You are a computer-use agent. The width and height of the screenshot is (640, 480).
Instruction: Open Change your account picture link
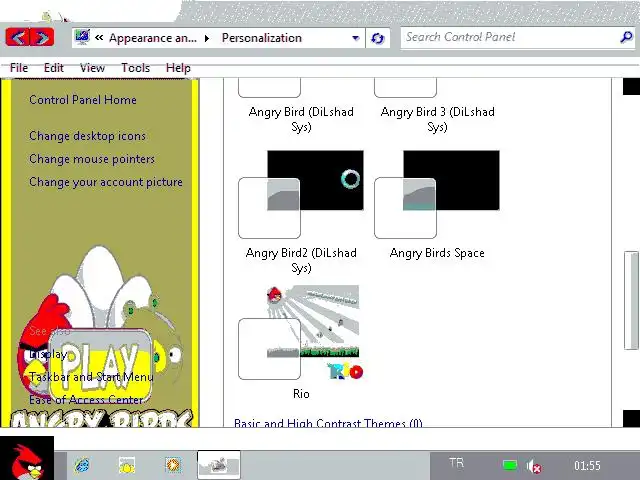[106, 182]
